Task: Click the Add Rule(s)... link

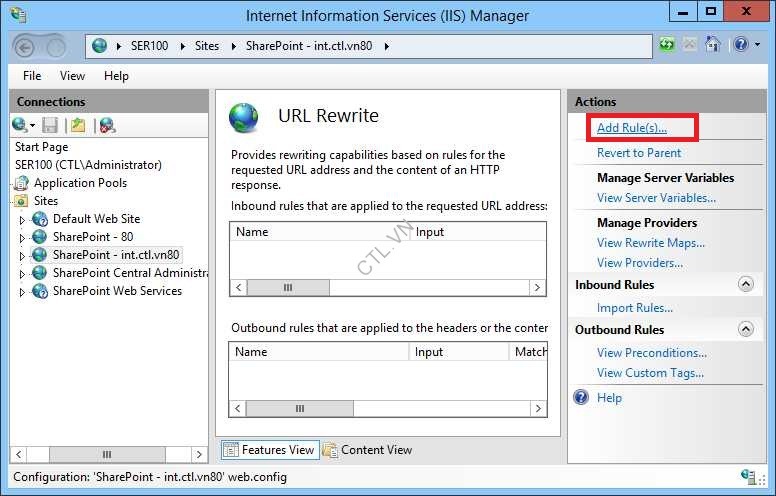Action: tap(631, 128)
